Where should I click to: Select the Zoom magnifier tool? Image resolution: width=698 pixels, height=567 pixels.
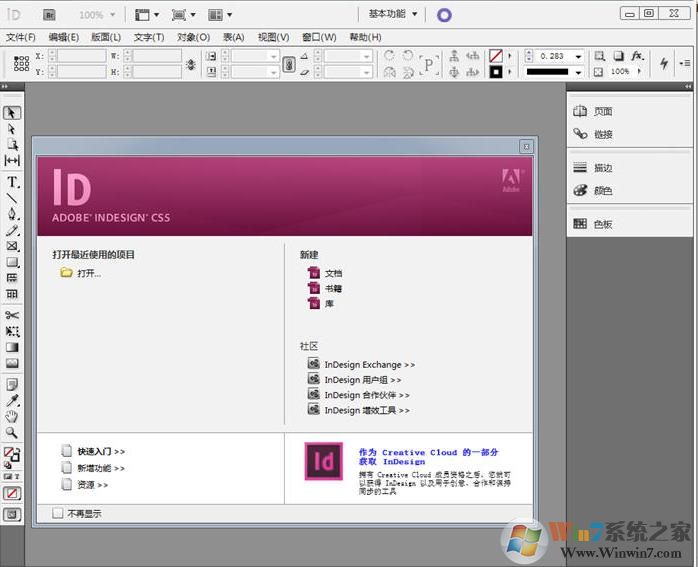(12, 433)
